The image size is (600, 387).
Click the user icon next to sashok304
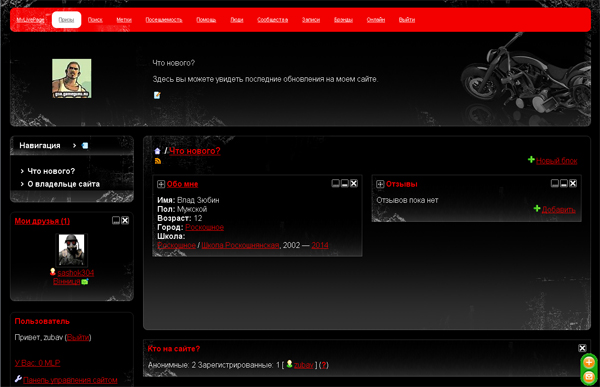[53, 272]
